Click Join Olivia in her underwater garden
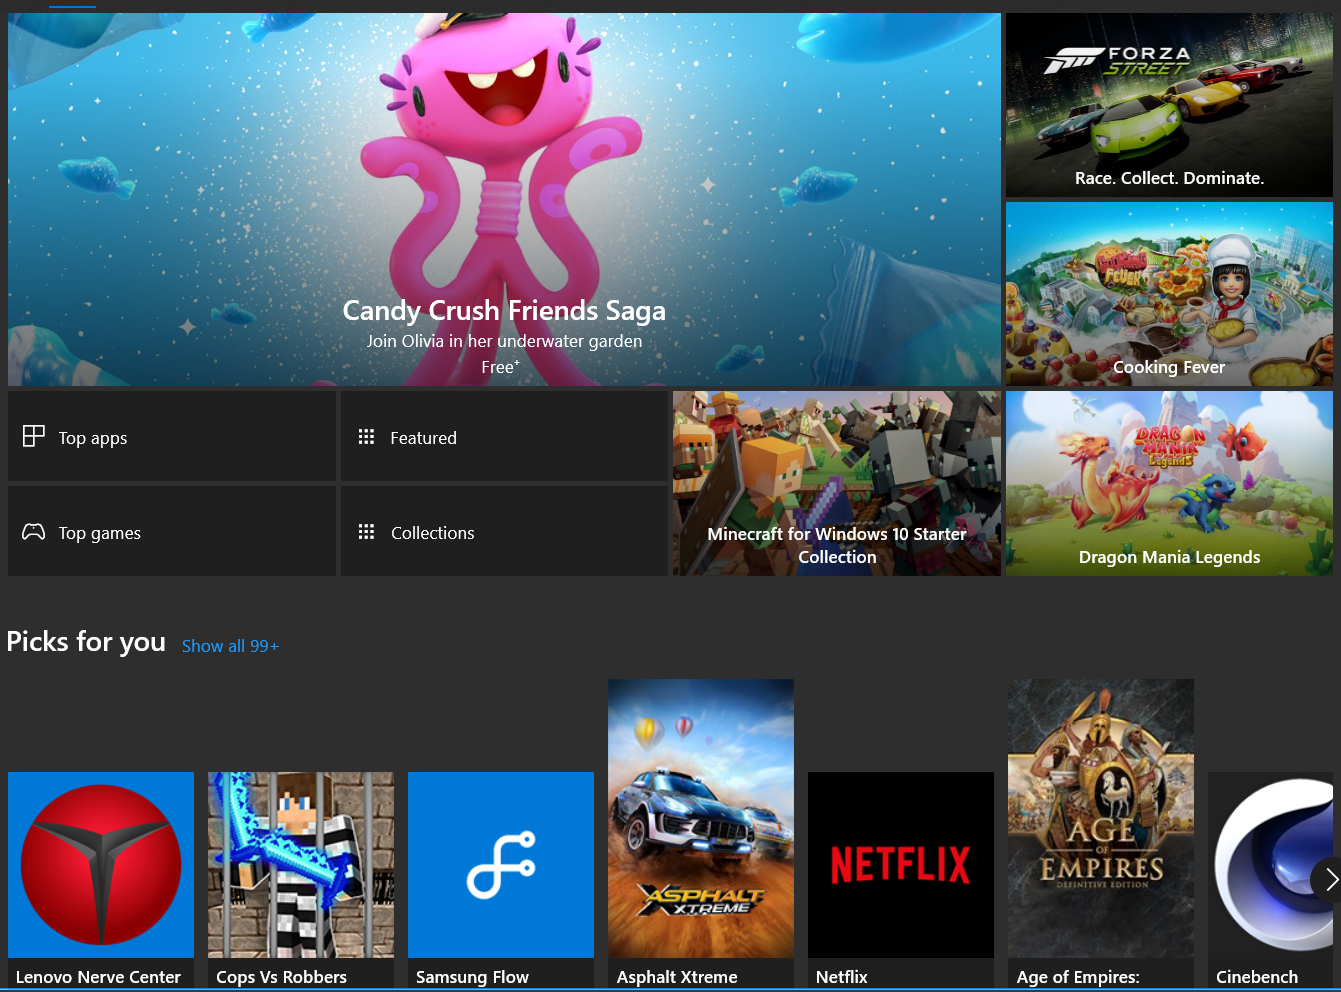The height and width of the screenshot is (992, 1341). coord(504,341)
